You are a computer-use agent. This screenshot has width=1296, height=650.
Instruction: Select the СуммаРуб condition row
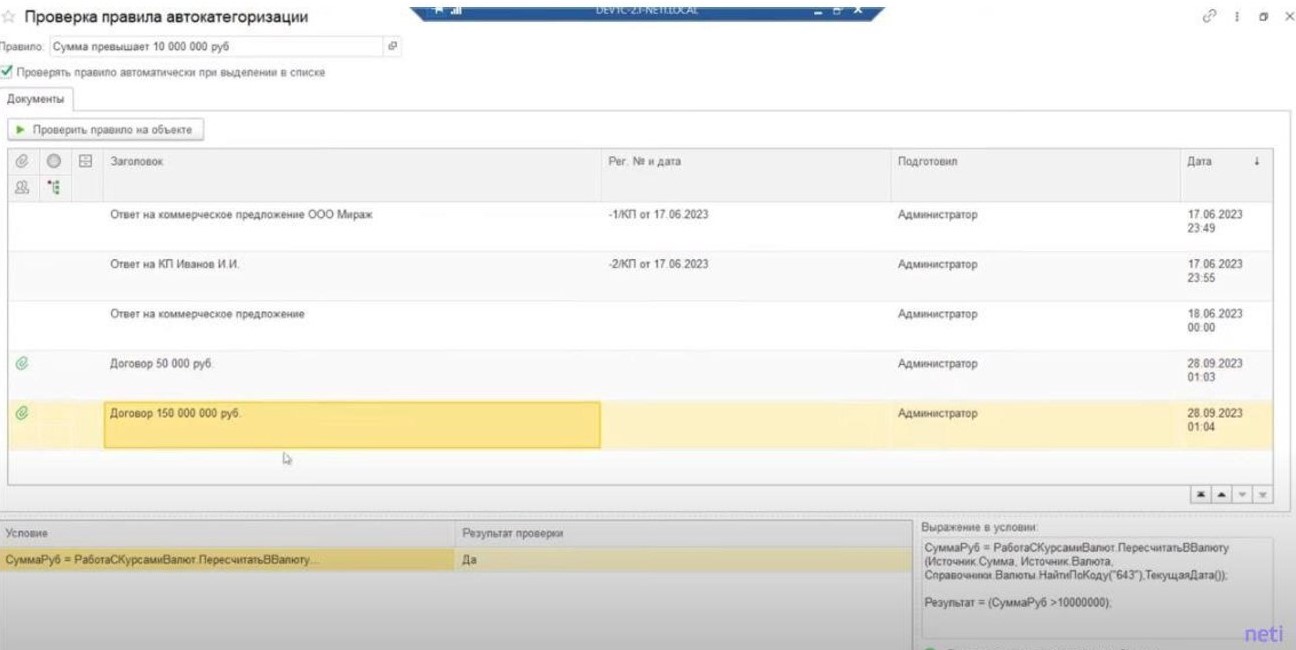pyautogui.click(x=162, y=561)
